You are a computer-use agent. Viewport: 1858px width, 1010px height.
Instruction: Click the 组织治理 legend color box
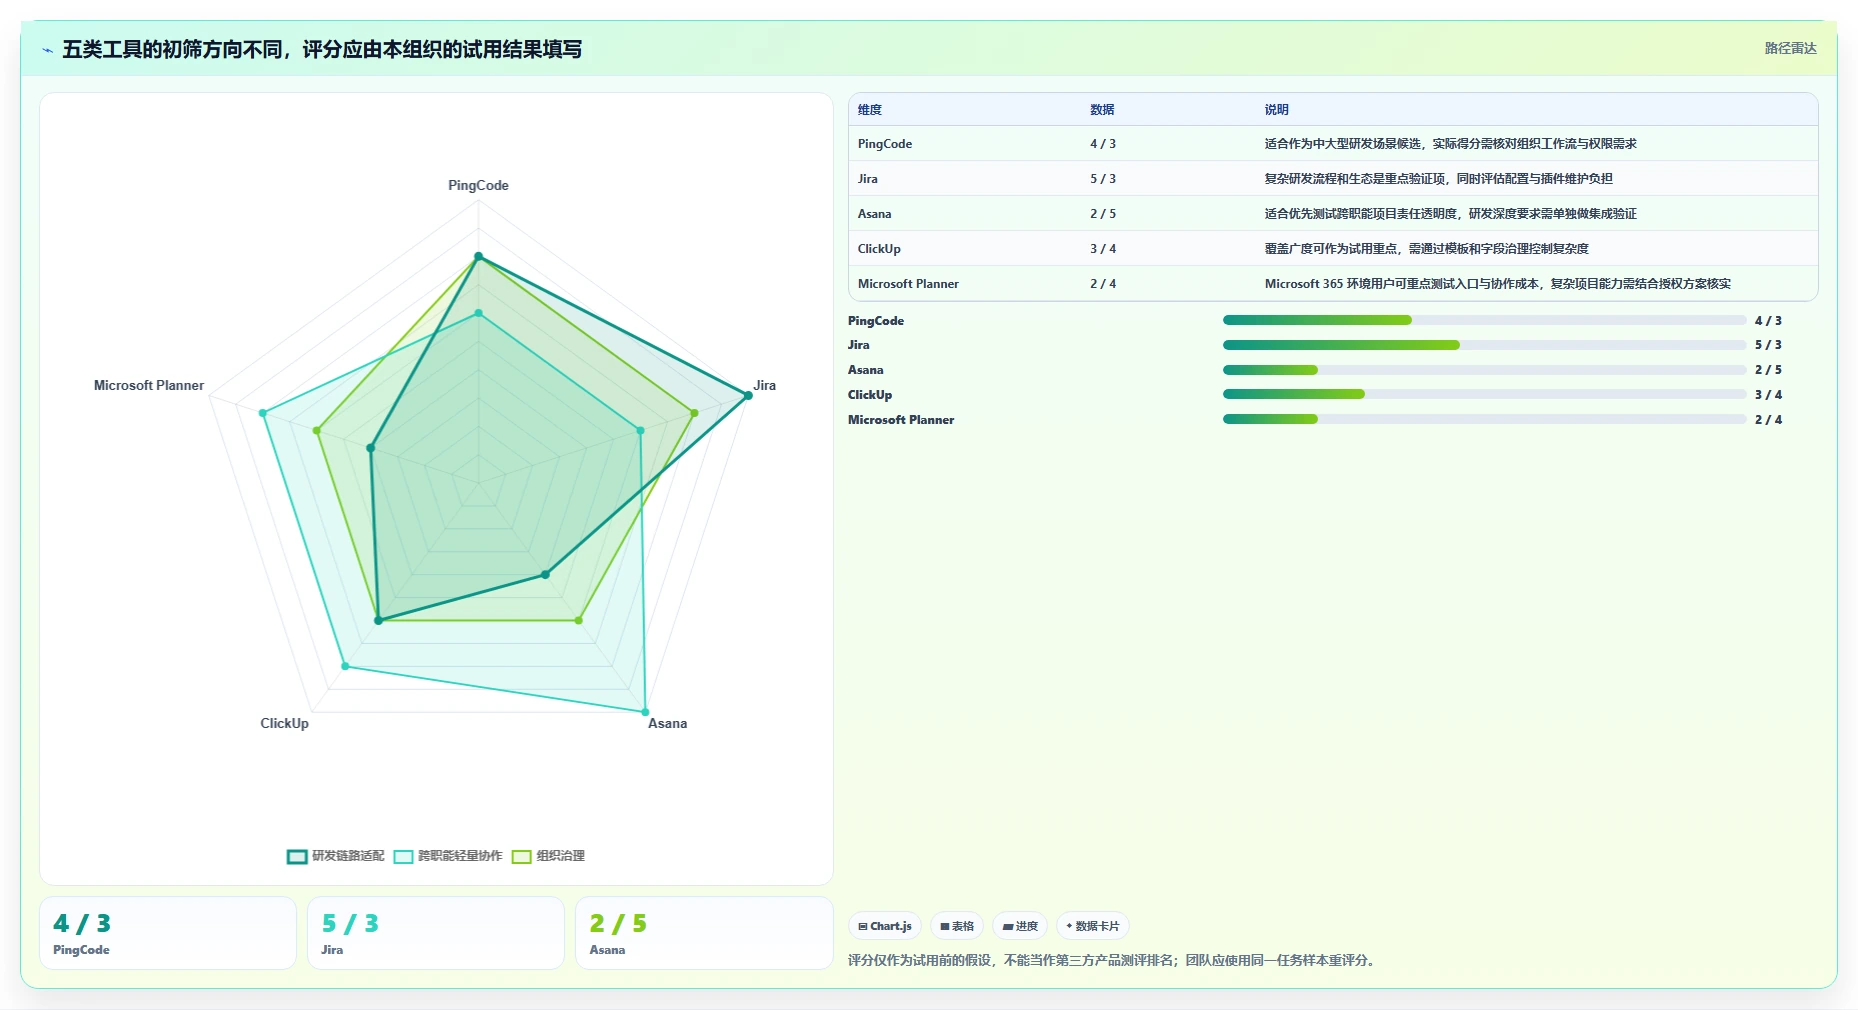[522, 856]
